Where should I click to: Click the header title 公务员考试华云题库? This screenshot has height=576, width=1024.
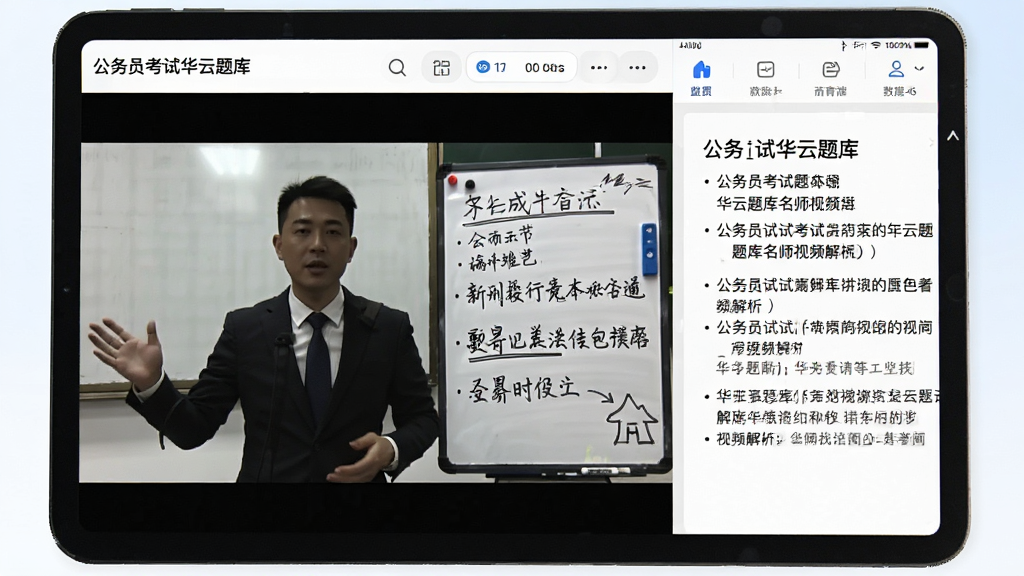[x=172, y=67]
